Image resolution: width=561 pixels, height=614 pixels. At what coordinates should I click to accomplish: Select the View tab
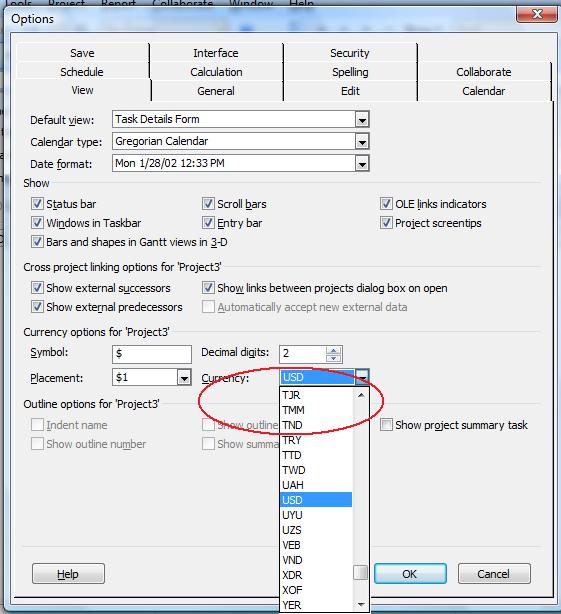click(x=82, y=90)
